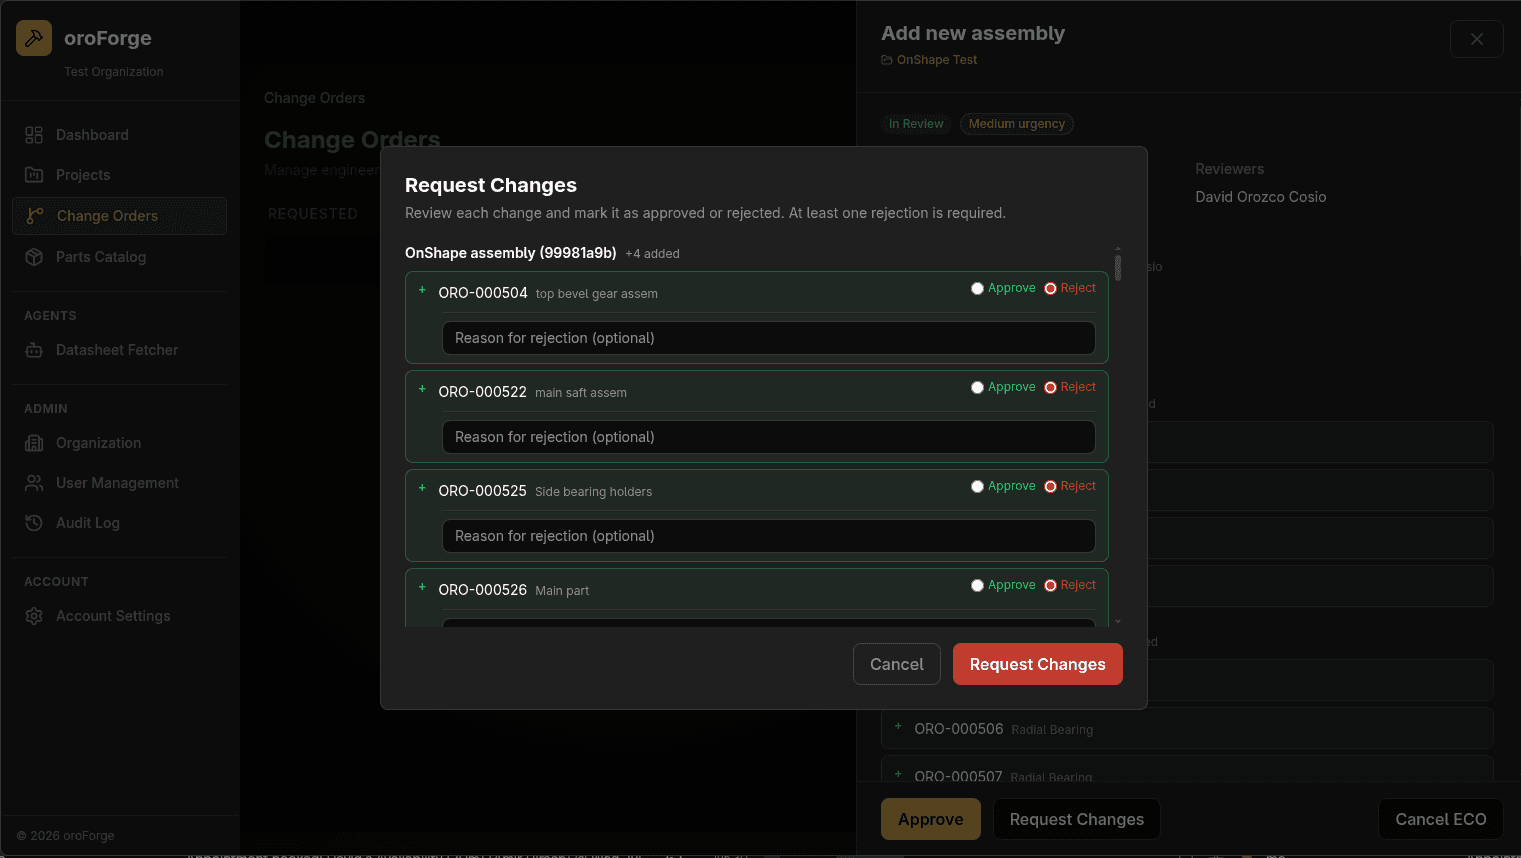Screen dimensions: 1521x858
Task: Open the Audit Log page
Action: [x=119, y=523]
